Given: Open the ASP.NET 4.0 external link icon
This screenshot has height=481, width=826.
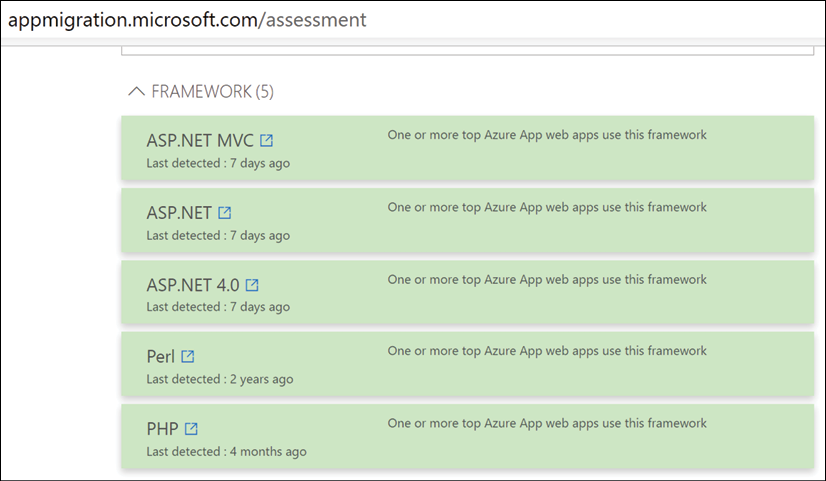Looking at the screenshot, I should 252,284.
